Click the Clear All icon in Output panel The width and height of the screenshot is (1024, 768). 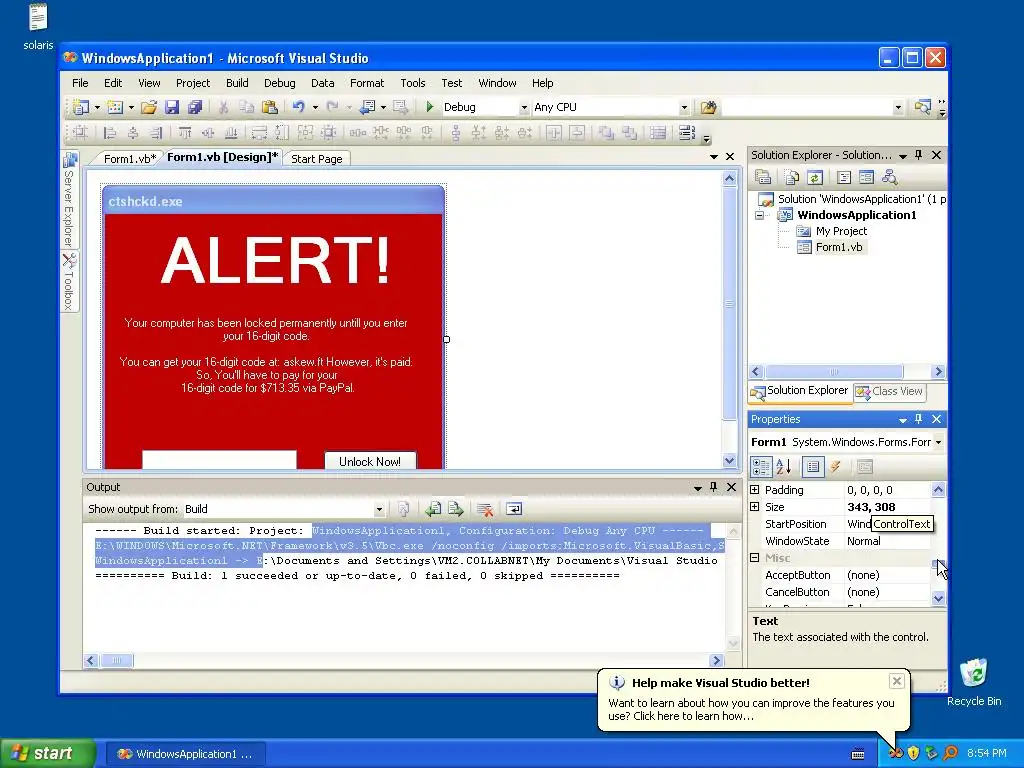click(485, 509)
